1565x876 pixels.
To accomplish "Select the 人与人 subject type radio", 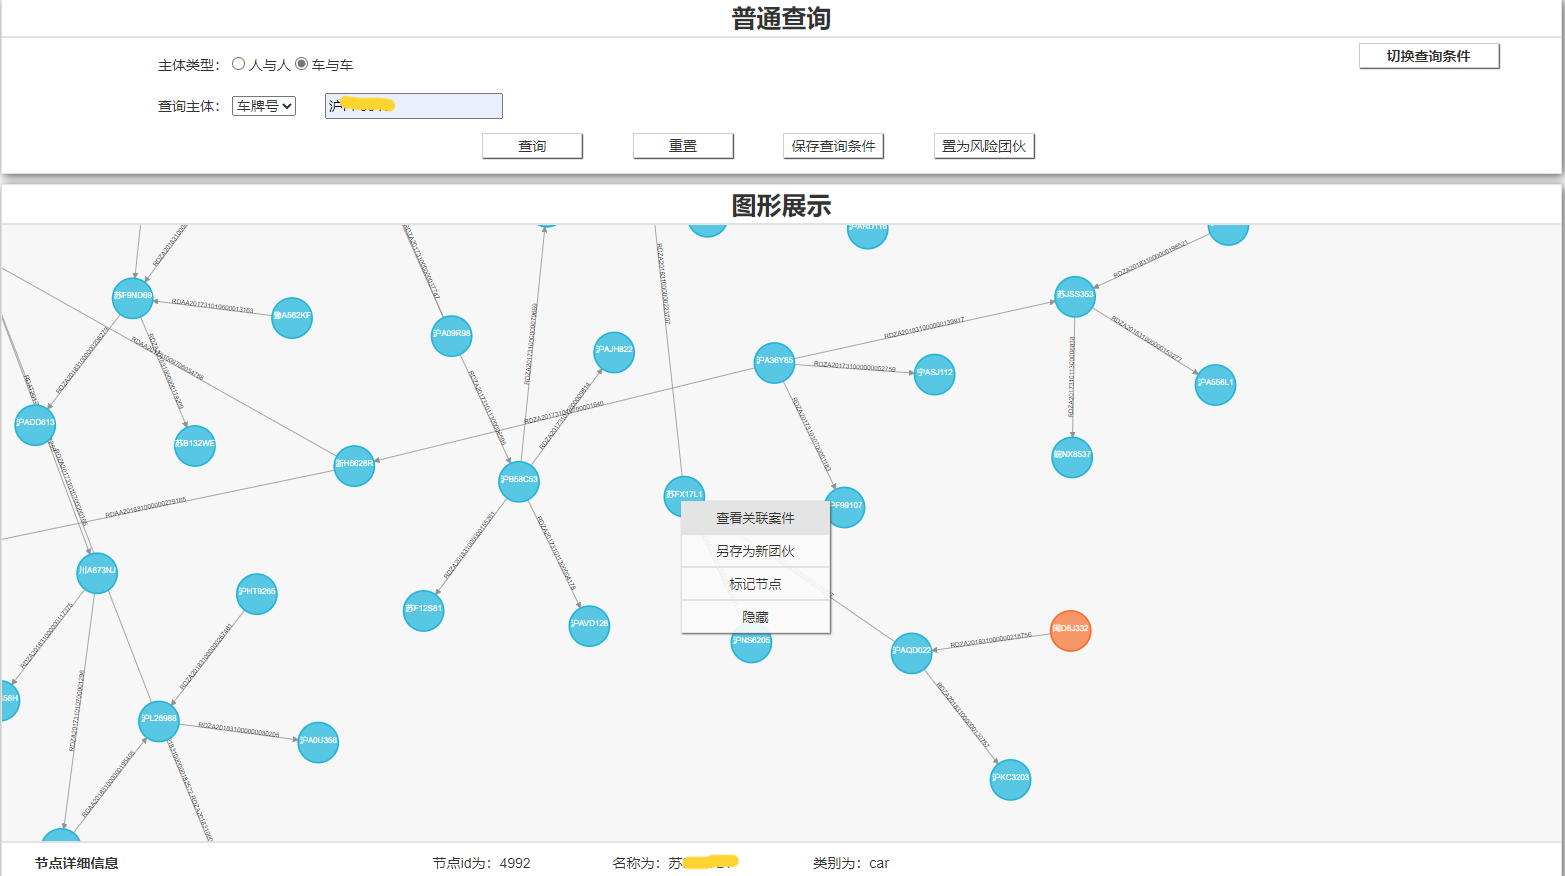I will [238, 64].
